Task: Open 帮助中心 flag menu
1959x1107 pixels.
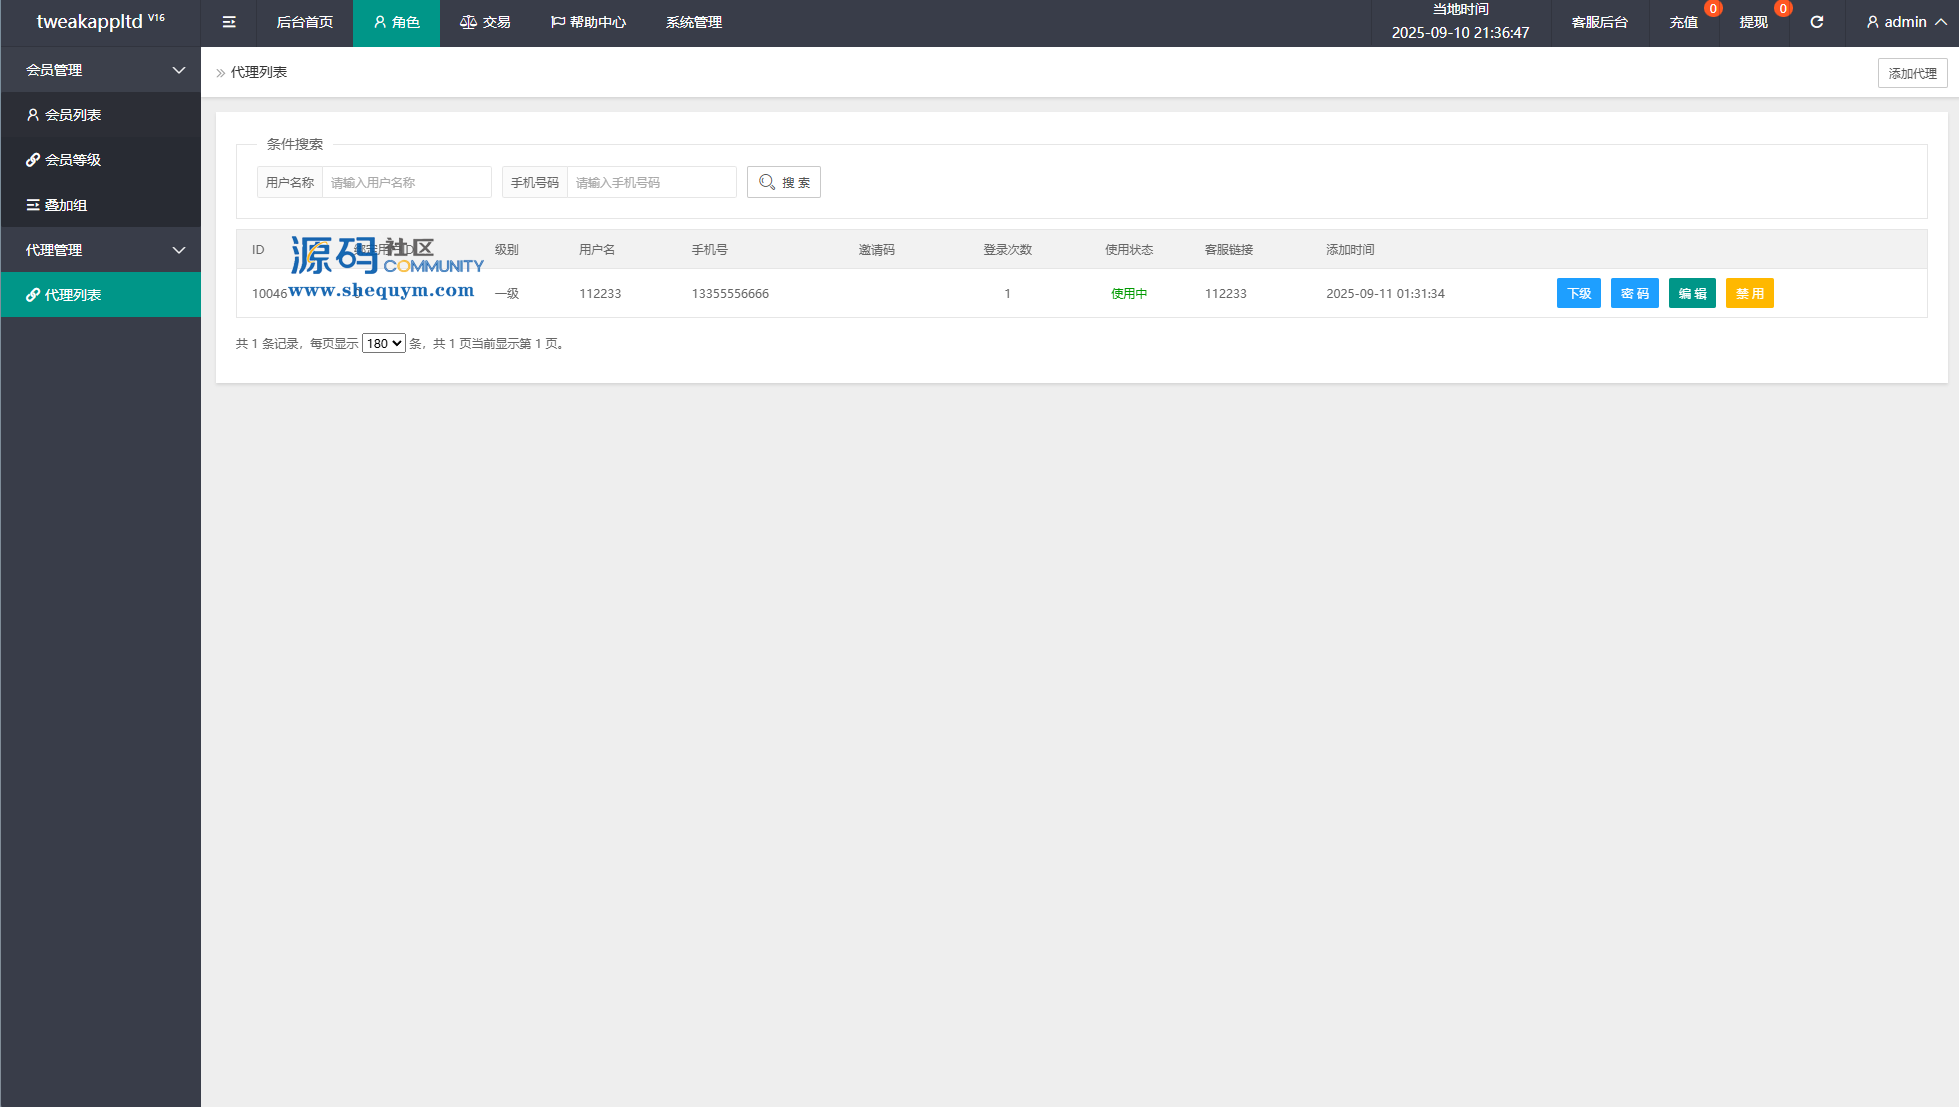Action: tap(588, 22)
